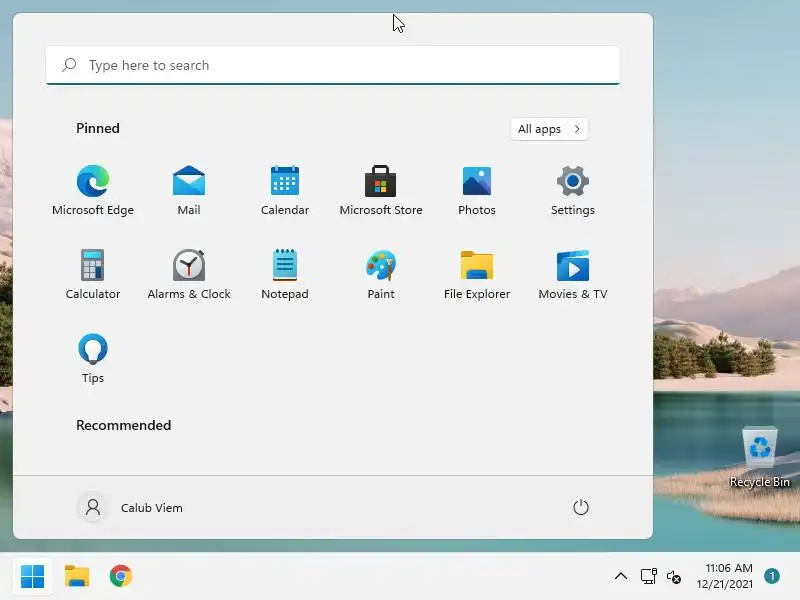This screenshot has height=600, width=800.
Task: Launch the Calculator app
Action: 93,274
